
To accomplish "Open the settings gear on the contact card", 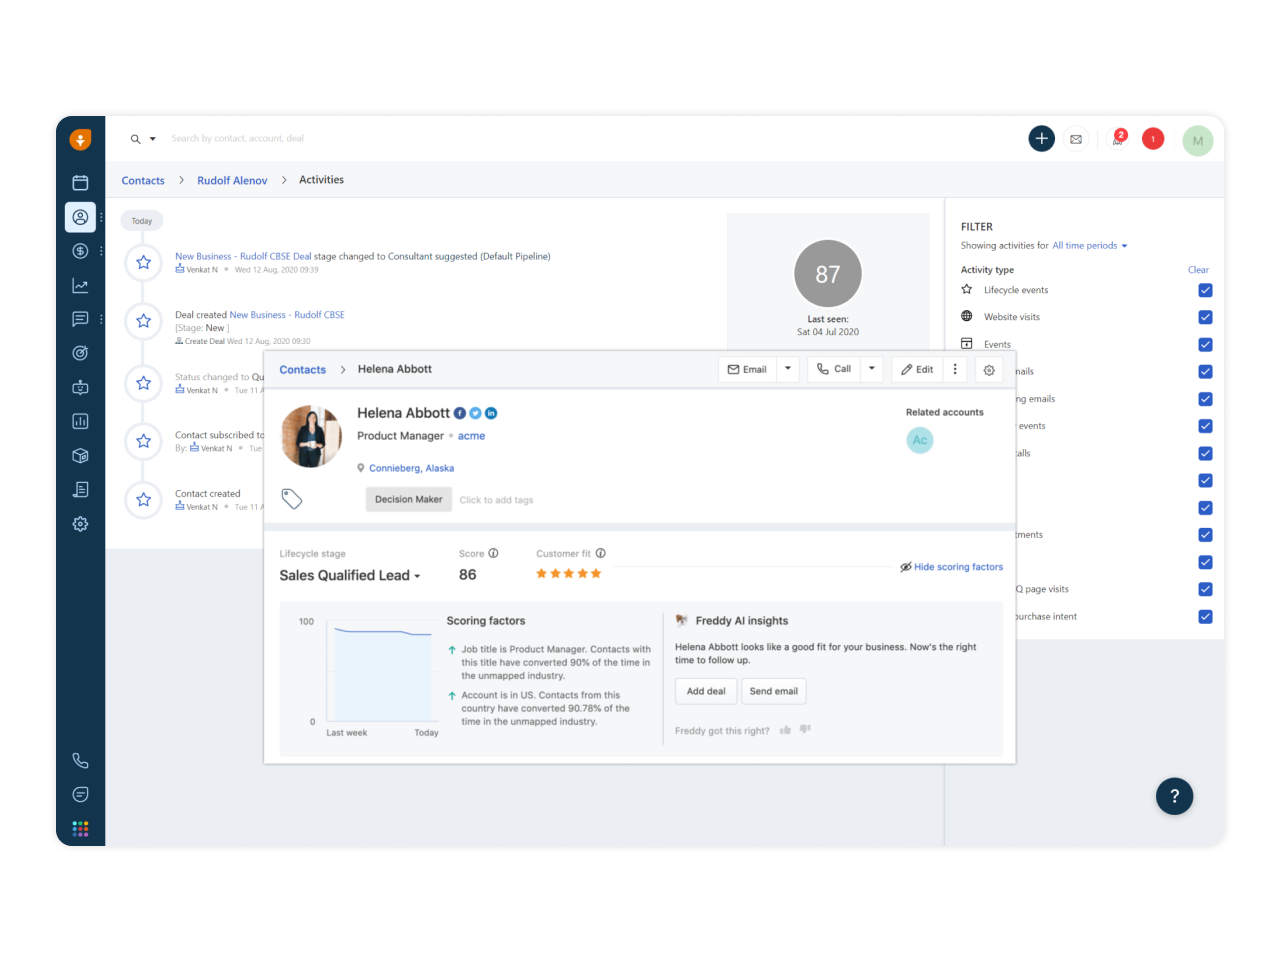I will click(x=988, y=369).
